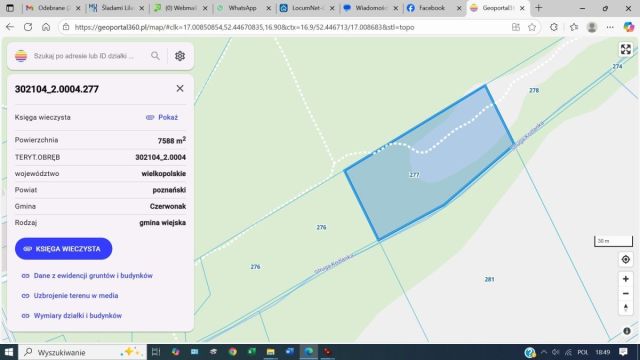This screenshot has width=640, height=360.
Task: Open tab actions menu icon
Action: (10, 8)
